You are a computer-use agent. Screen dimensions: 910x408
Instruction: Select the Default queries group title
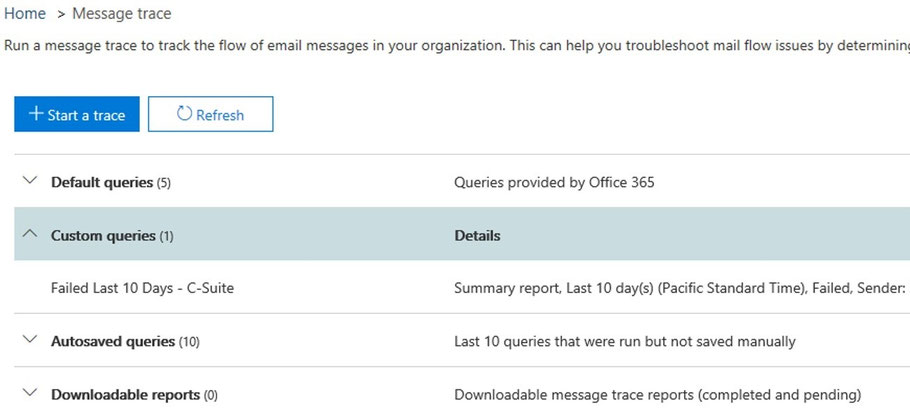point(102,182)
